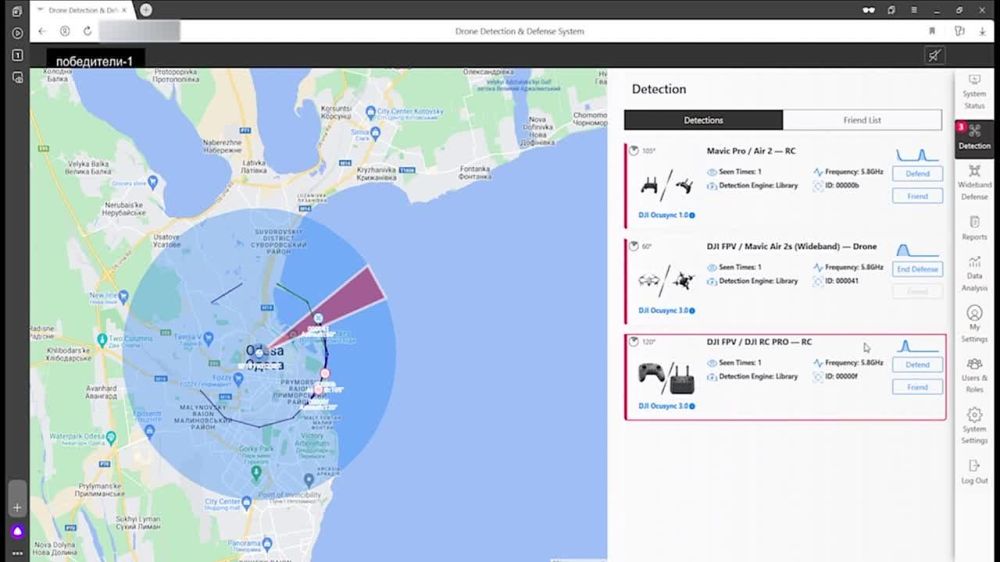The image size is (1000, 562).
Task: Open the Reports section
Action: (974, 228)
